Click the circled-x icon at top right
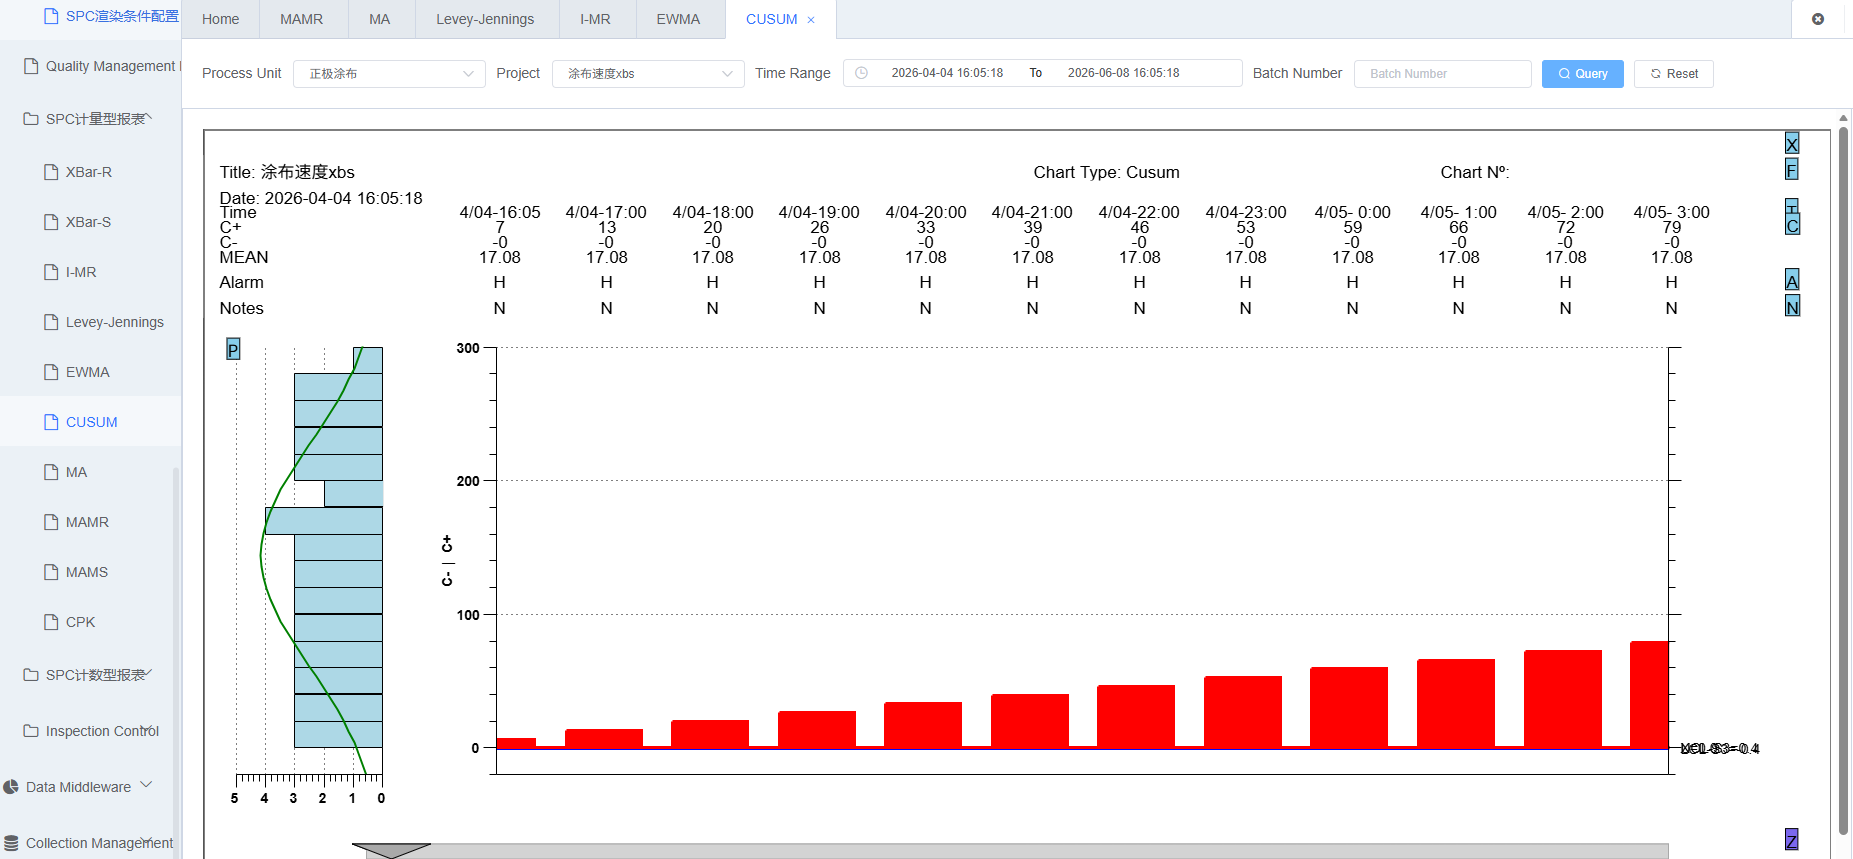The width and height of the screenshot is (1853, 859). (x=1818, y=19)
